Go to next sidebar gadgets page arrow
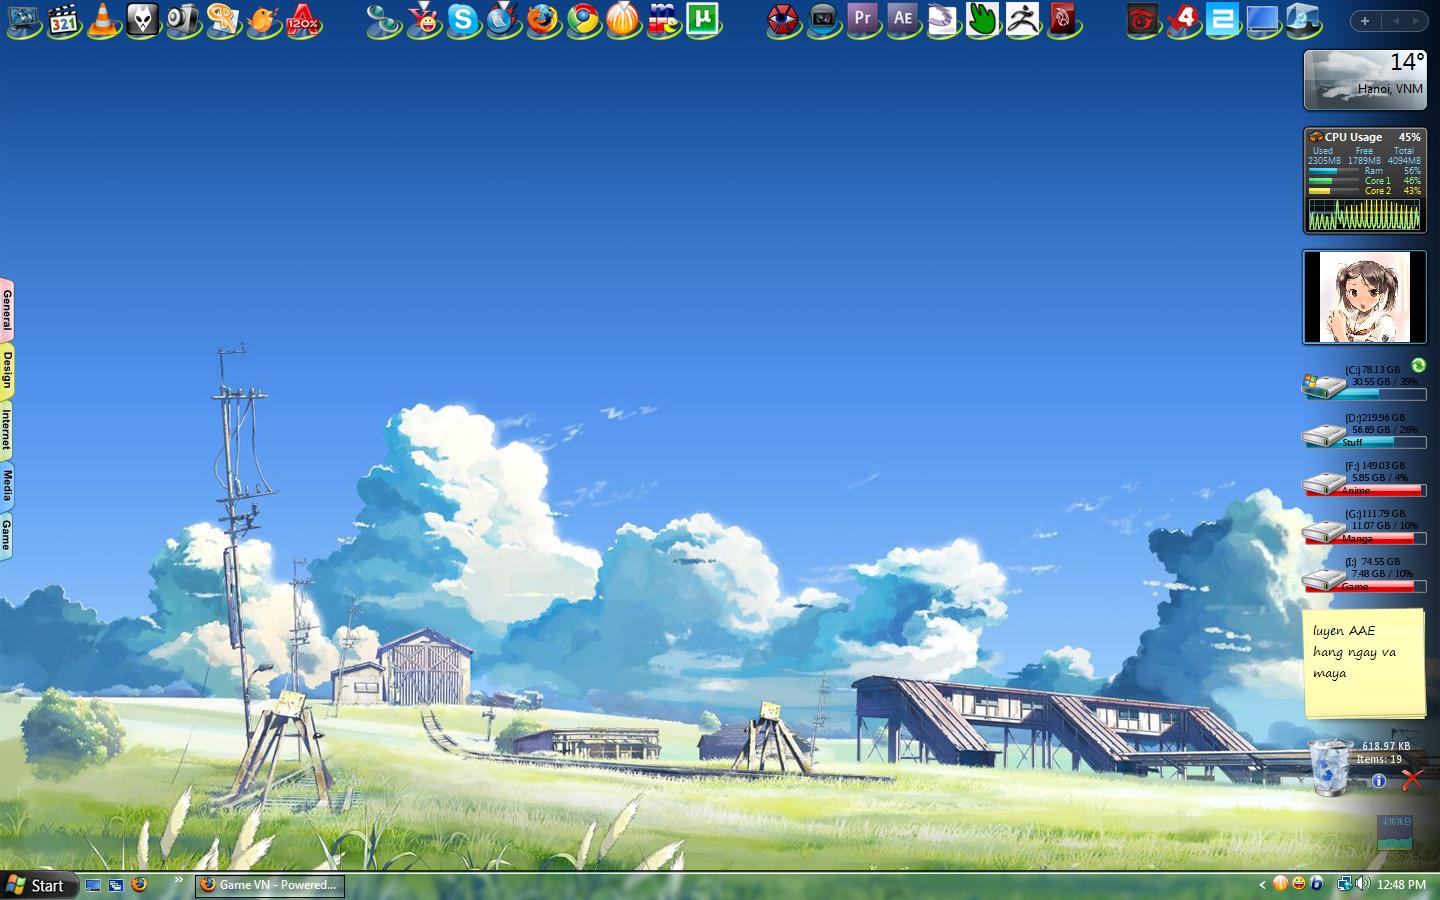 pyautogui.click(x=1417, y=21)
